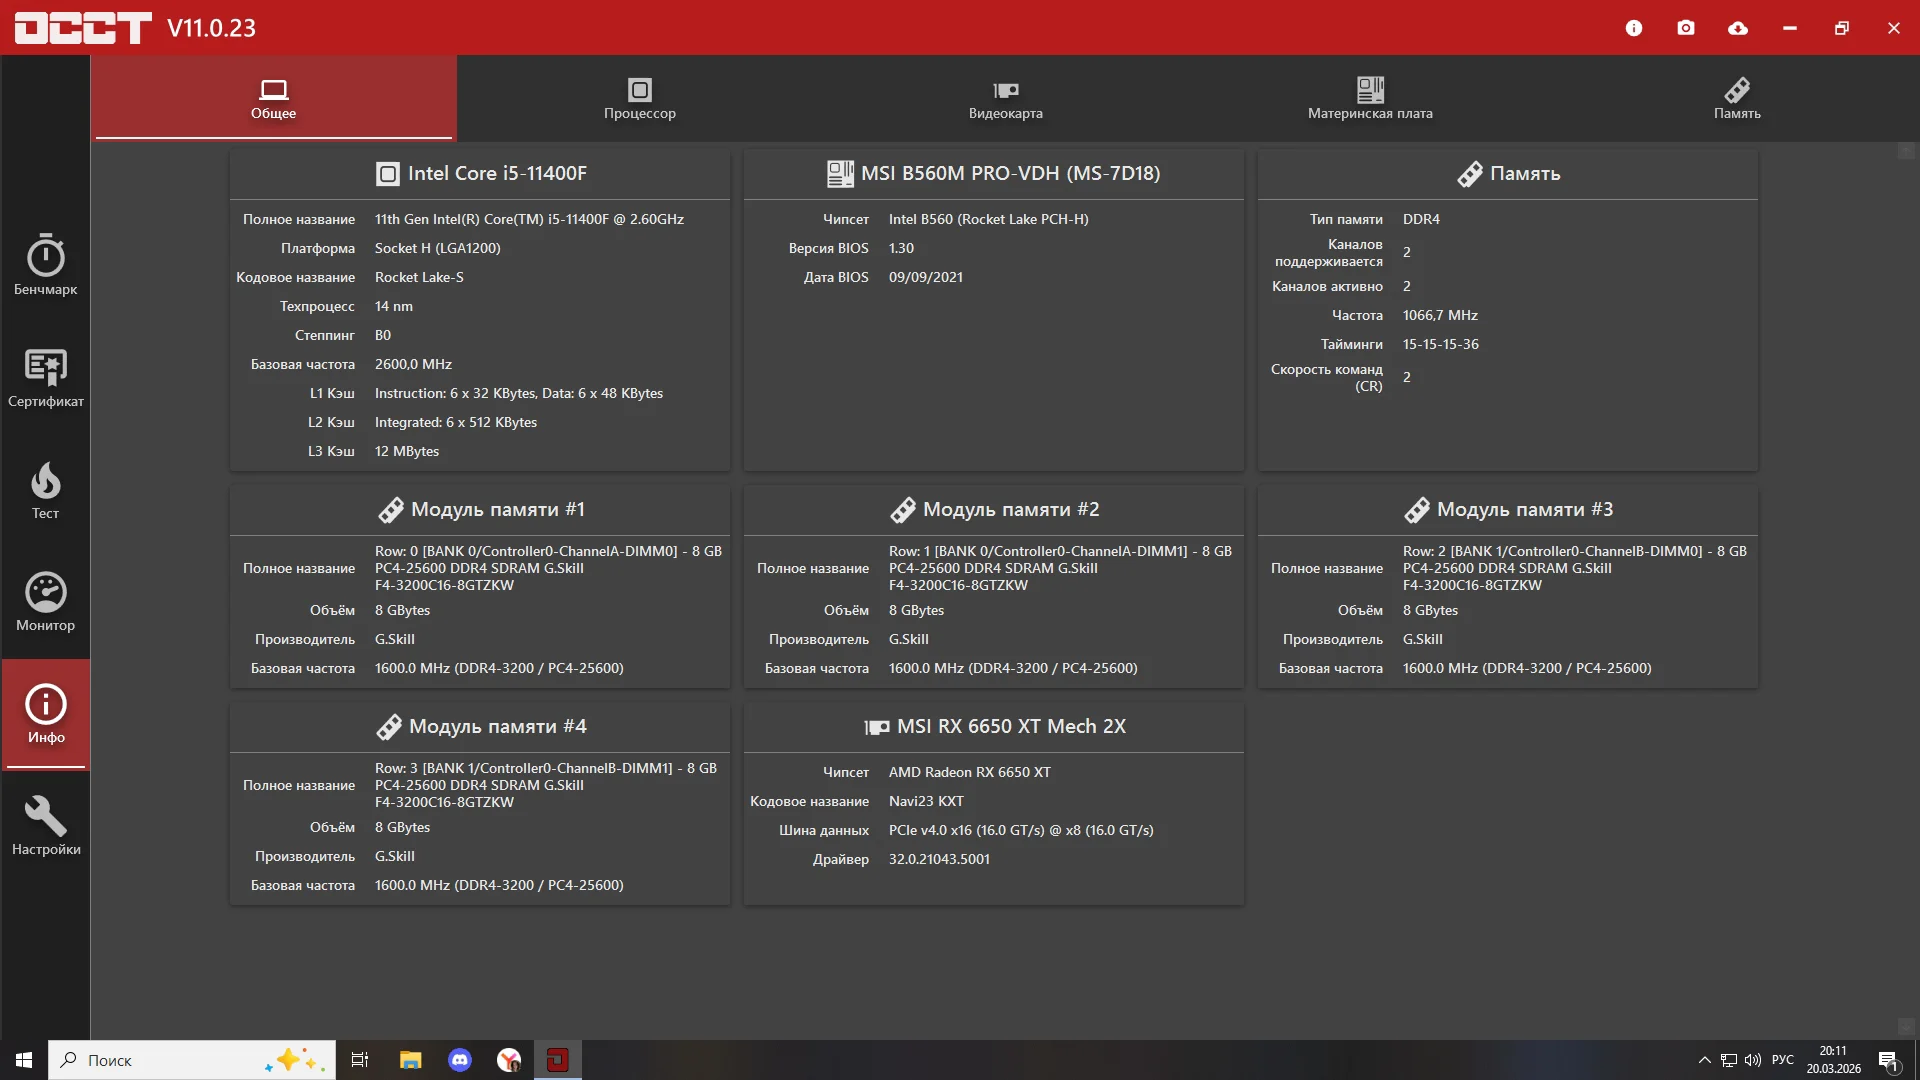1920x1080 pixels.
Task: Click RAM icon beside Модуль памяти #3
Action: tap(1417, 510)
